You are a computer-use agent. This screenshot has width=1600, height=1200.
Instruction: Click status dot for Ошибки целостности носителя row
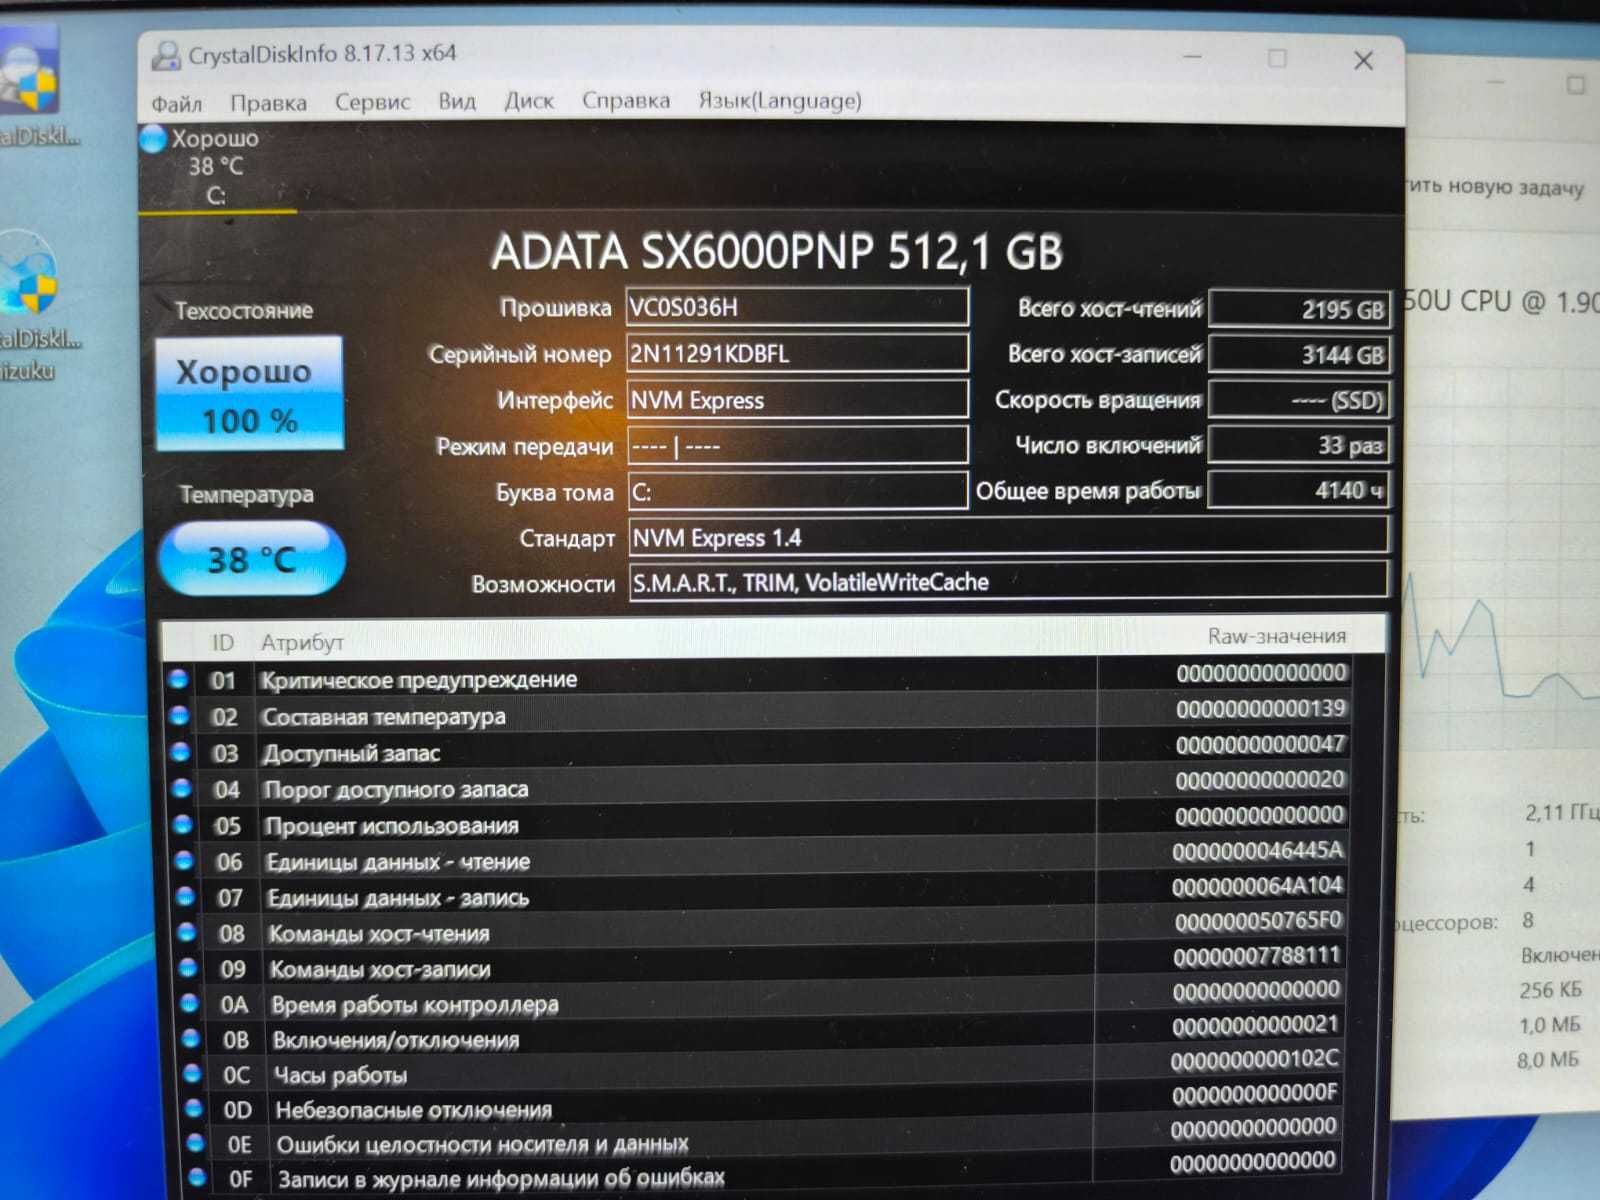pos(196,1143)
